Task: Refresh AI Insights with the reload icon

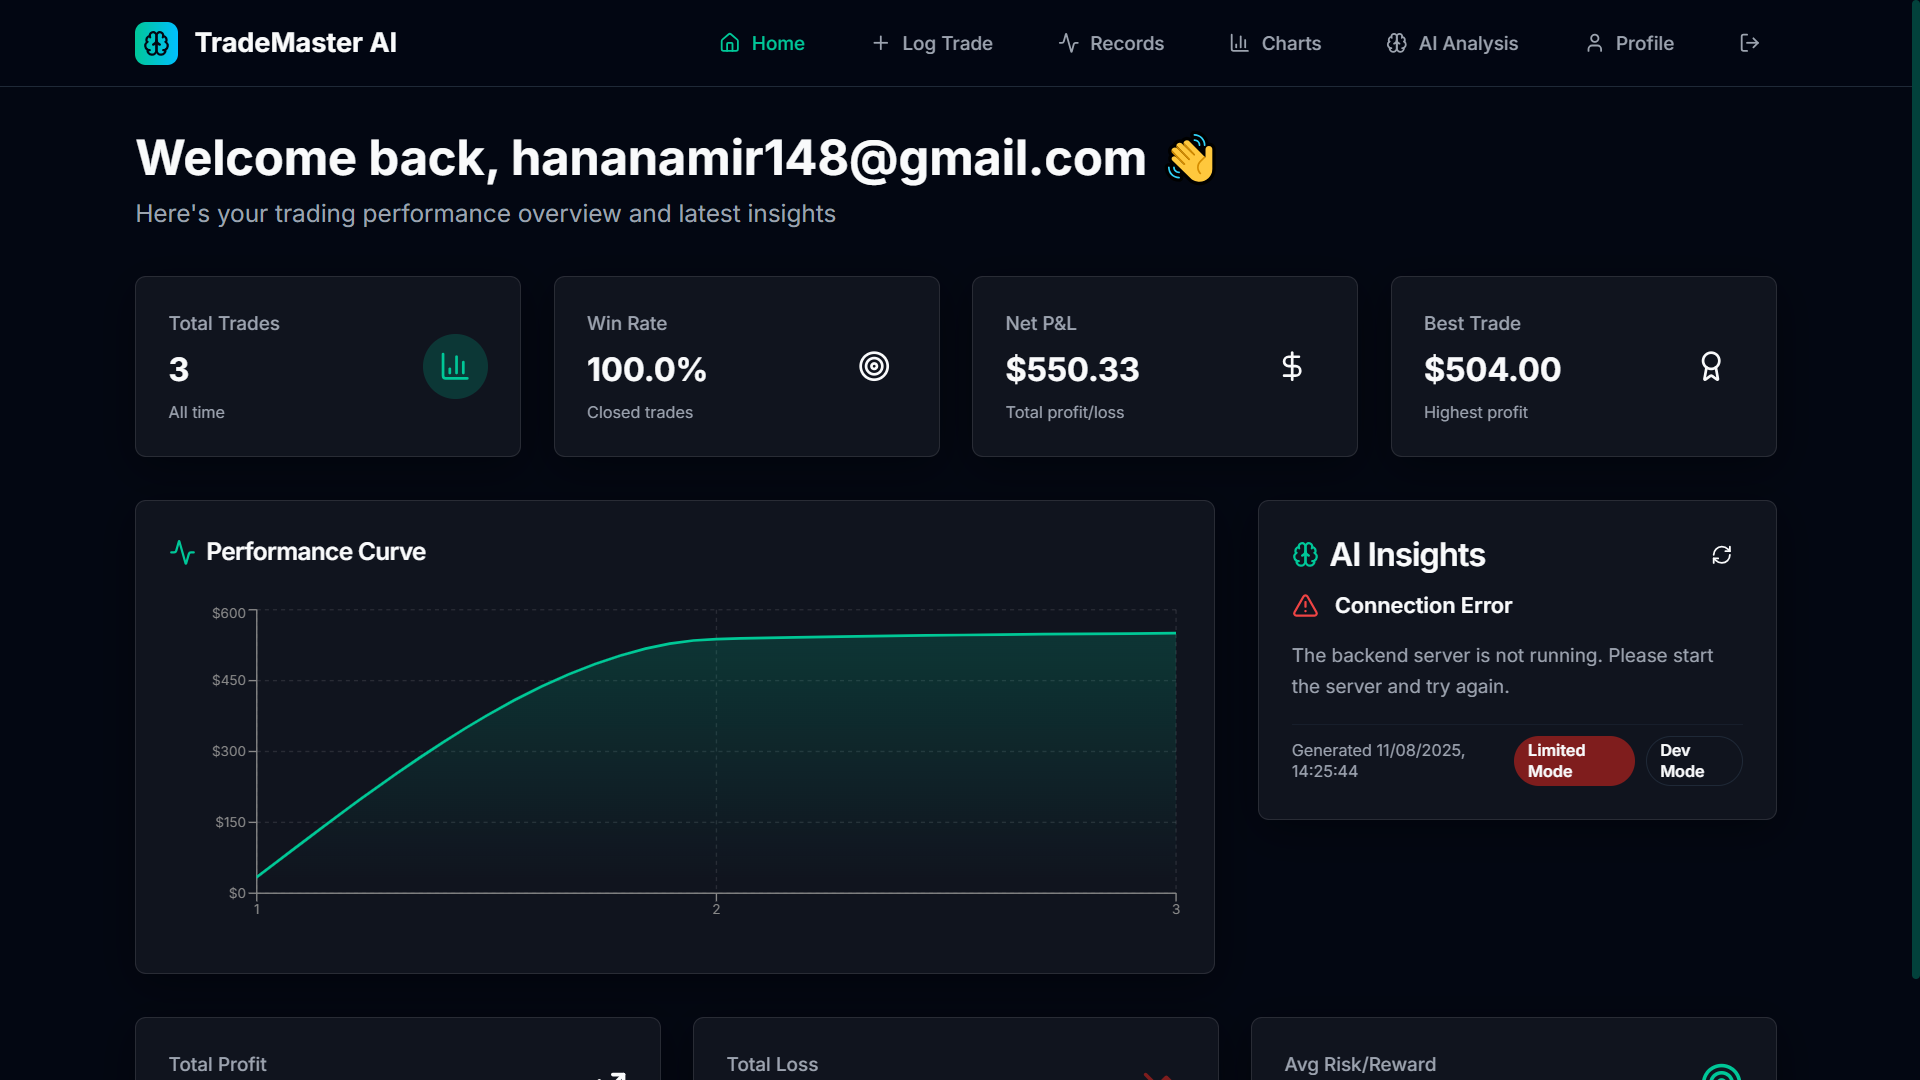Action: (x=1721, y=555)
